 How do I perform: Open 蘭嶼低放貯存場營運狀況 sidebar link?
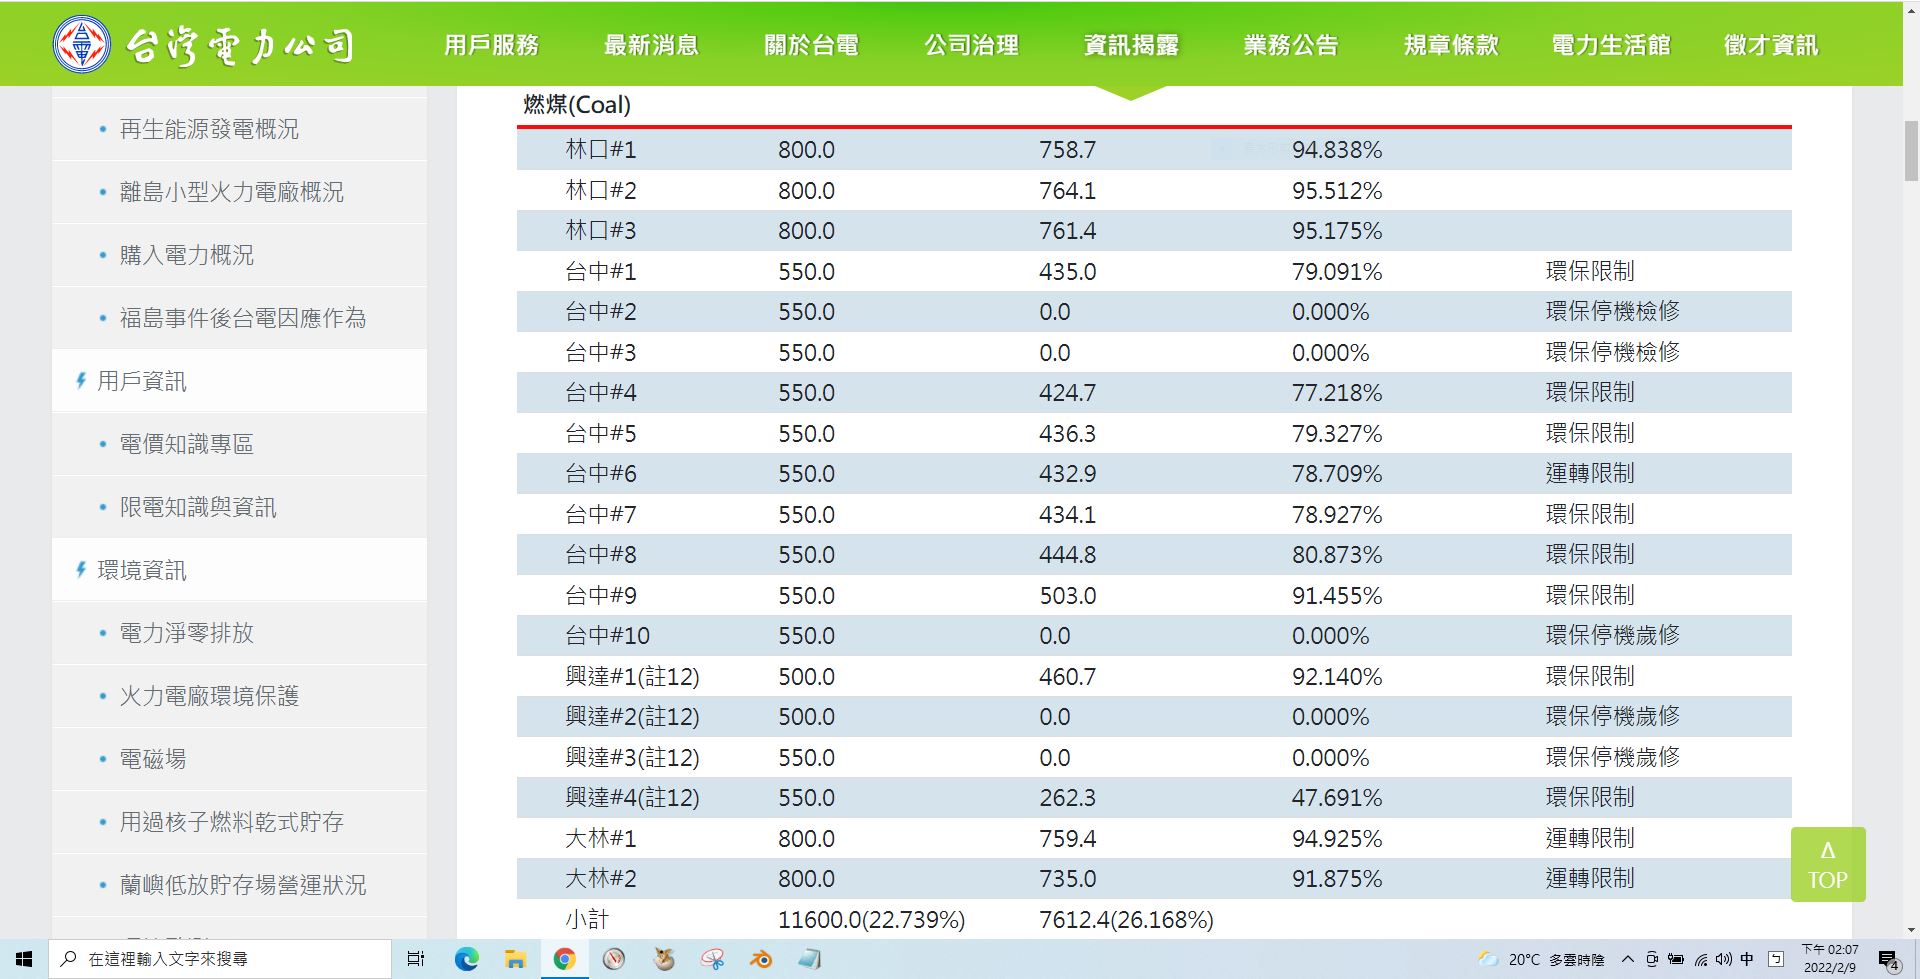[x=243, y=885]
